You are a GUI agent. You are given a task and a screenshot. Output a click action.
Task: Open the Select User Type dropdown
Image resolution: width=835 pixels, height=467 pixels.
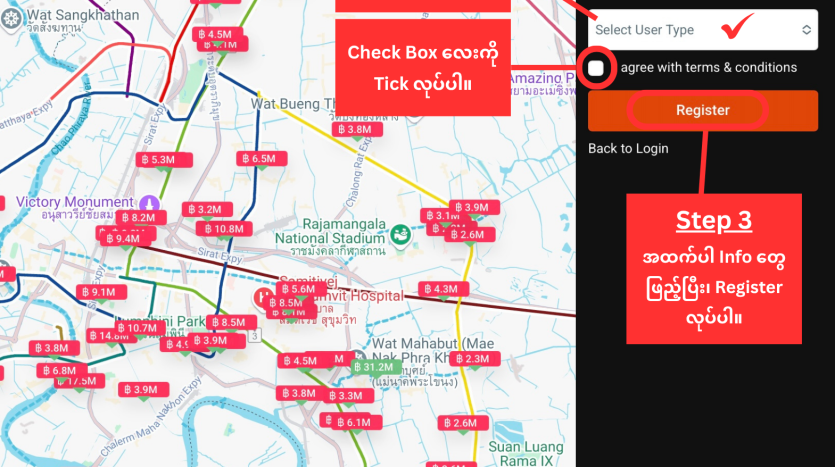(x=702, y=30)
